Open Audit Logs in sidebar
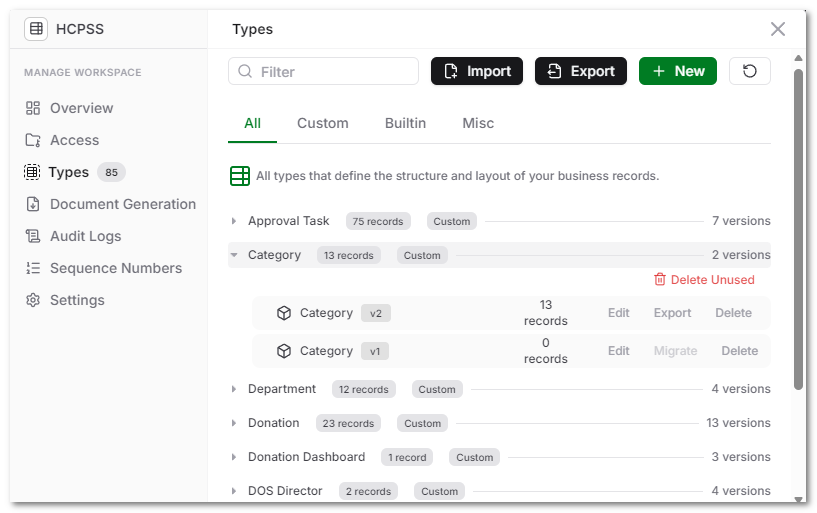 point(85,236)
